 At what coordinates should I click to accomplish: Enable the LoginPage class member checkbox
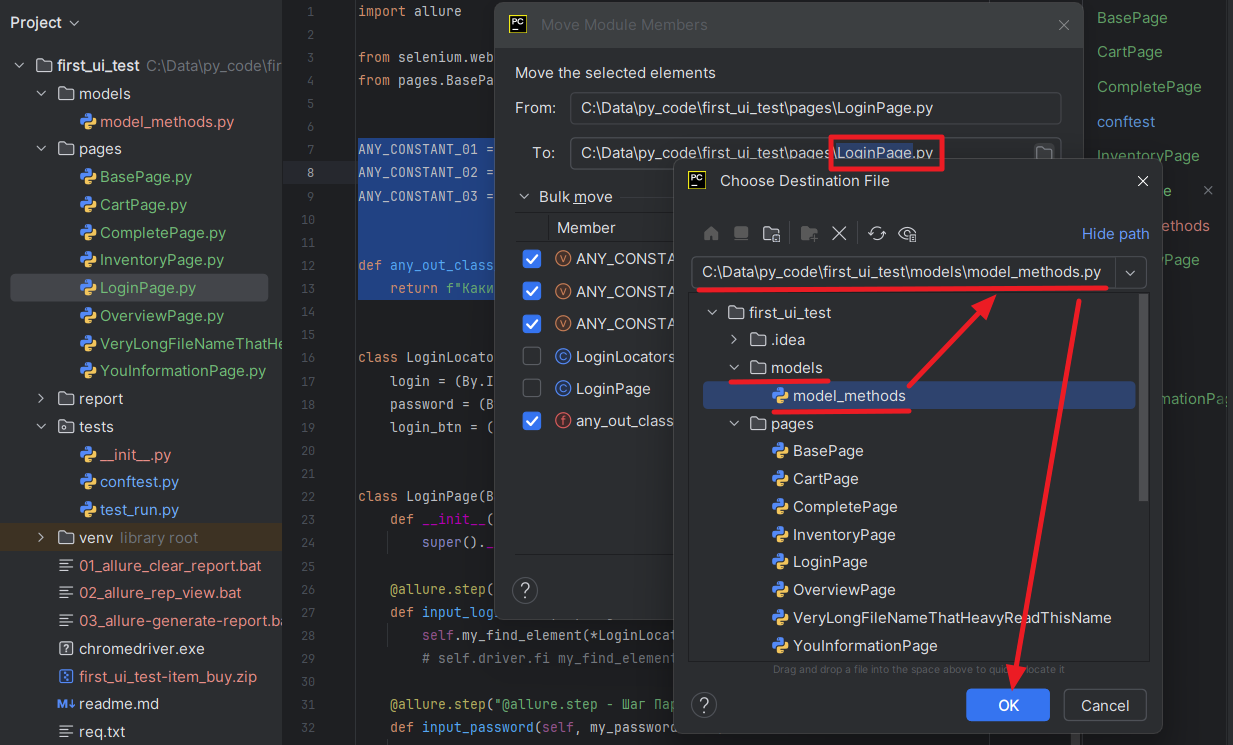532,388
